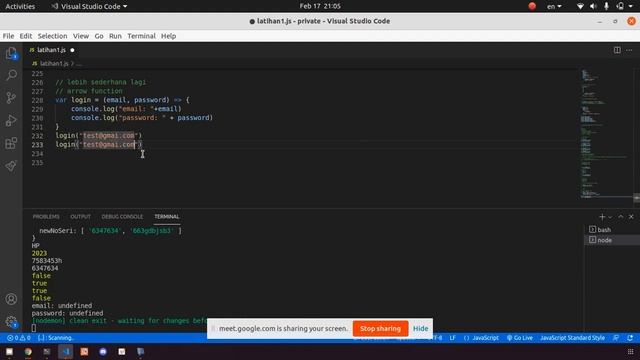Click the Scanning status bar item
Screen dimensions: 640x360
coord(56,338)
